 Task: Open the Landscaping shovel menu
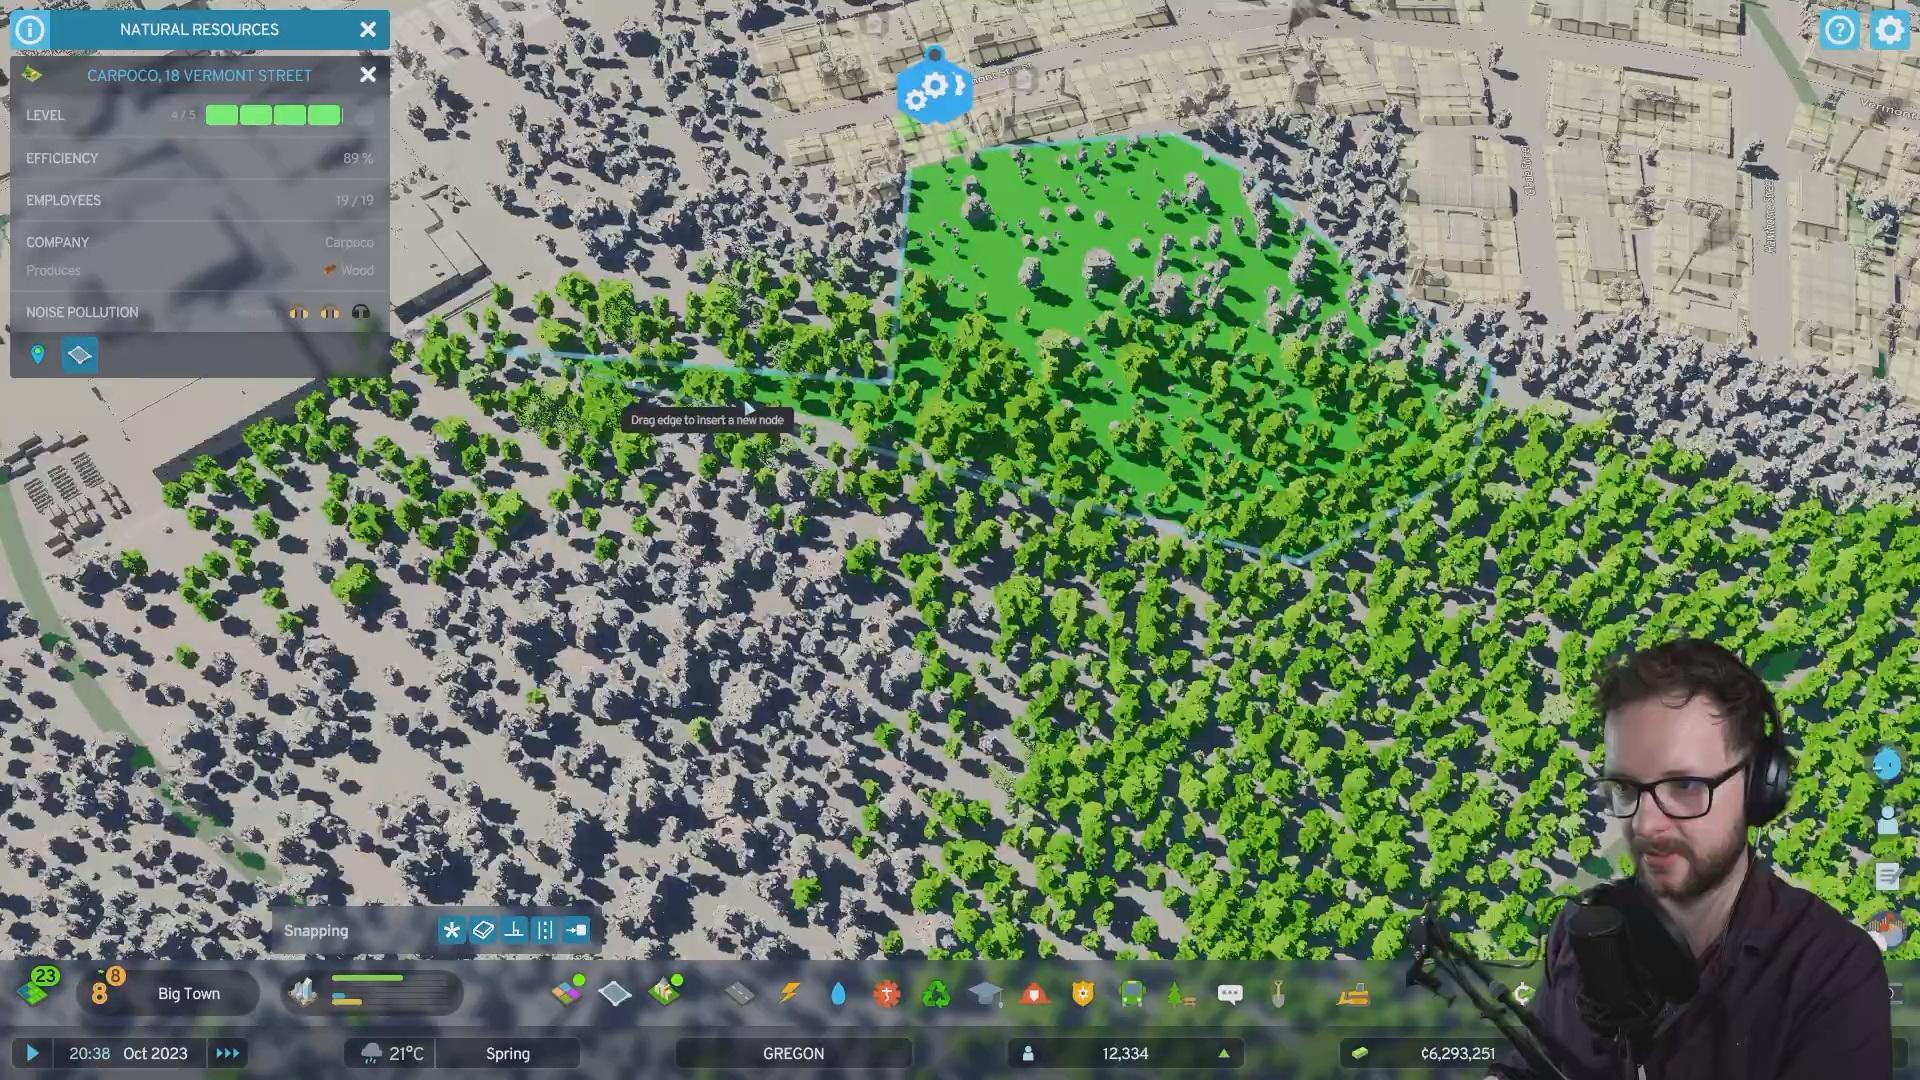(x=1279, y=993)
